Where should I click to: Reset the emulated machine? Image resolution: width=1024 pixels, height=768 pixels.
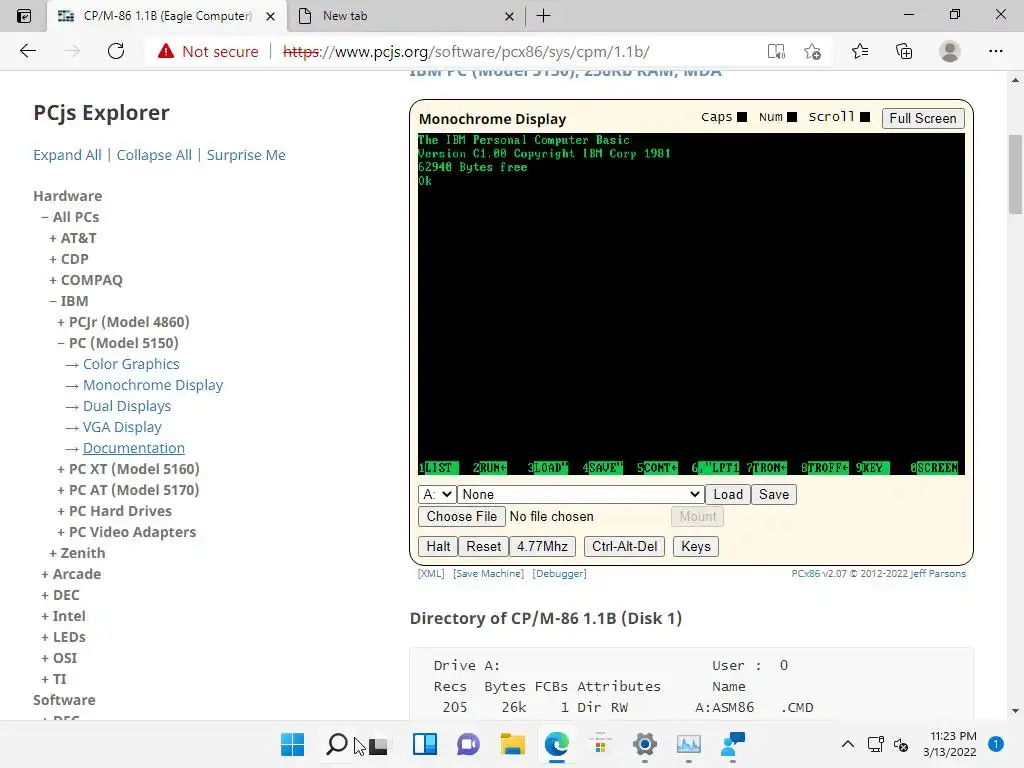pyautogui.click(x=483, y=547)
